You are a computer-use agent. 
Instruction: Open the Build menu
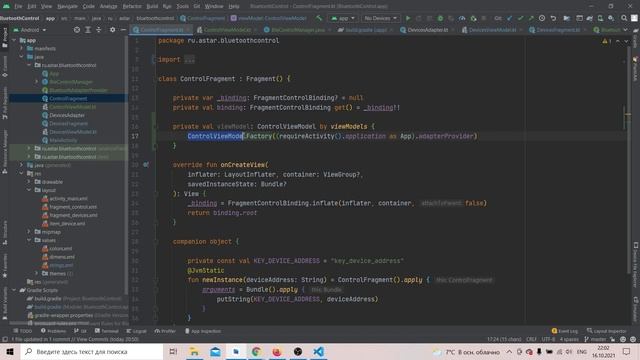152,7
